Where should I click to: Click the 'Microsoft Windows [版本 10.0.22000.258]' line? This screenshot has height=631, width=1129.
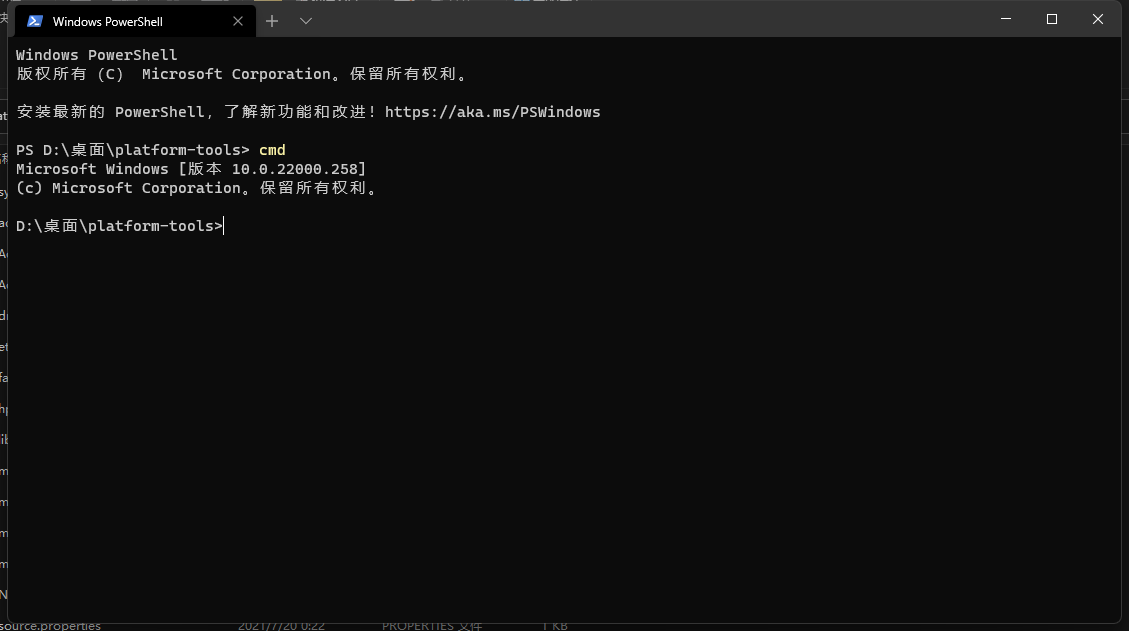[x=191, y=169]
